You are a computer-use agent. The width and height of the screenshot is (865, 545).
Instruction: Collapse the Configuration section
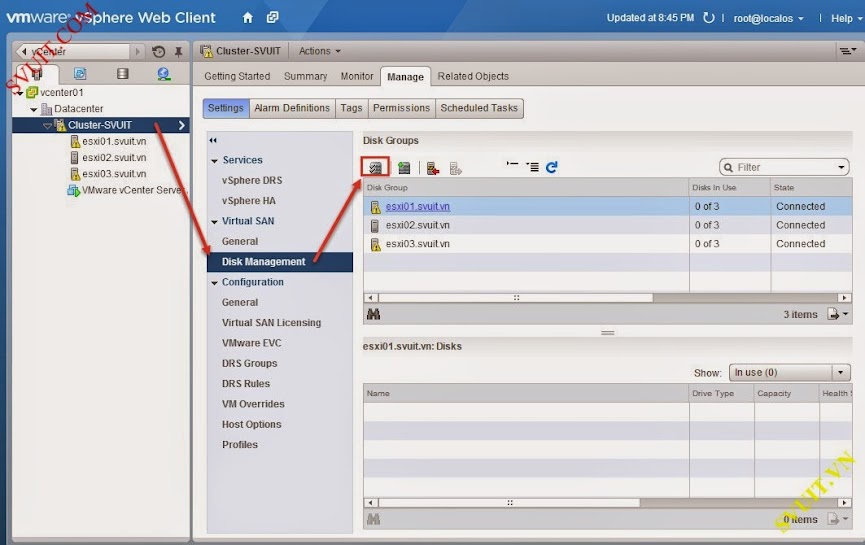pyautogui.click(x=214, y=283)
